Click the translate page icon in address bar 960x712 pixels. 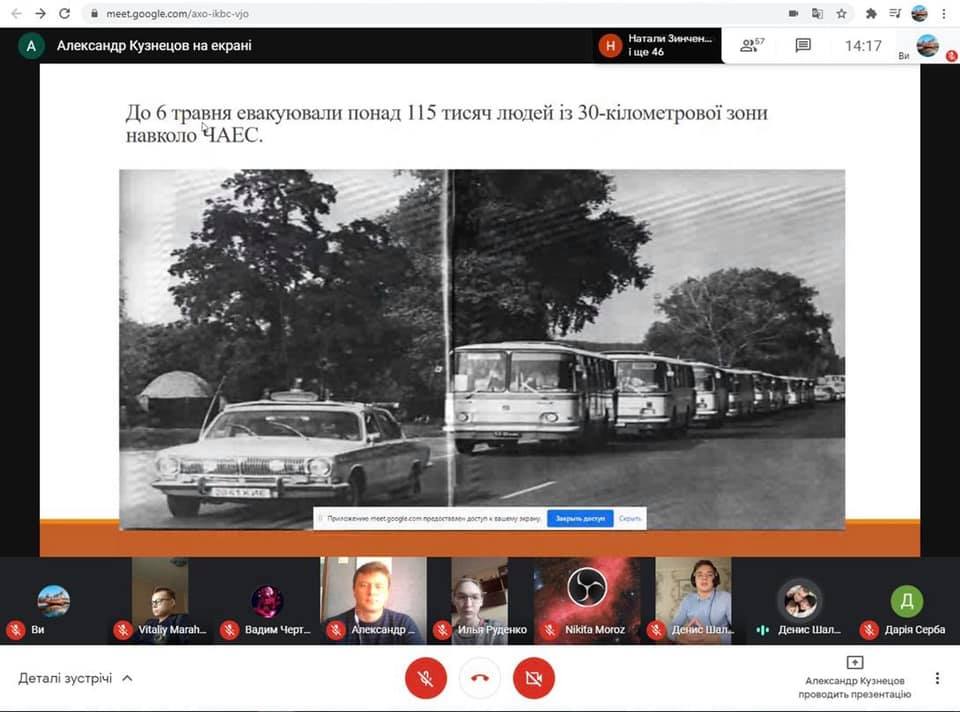(x=818, y=14)
